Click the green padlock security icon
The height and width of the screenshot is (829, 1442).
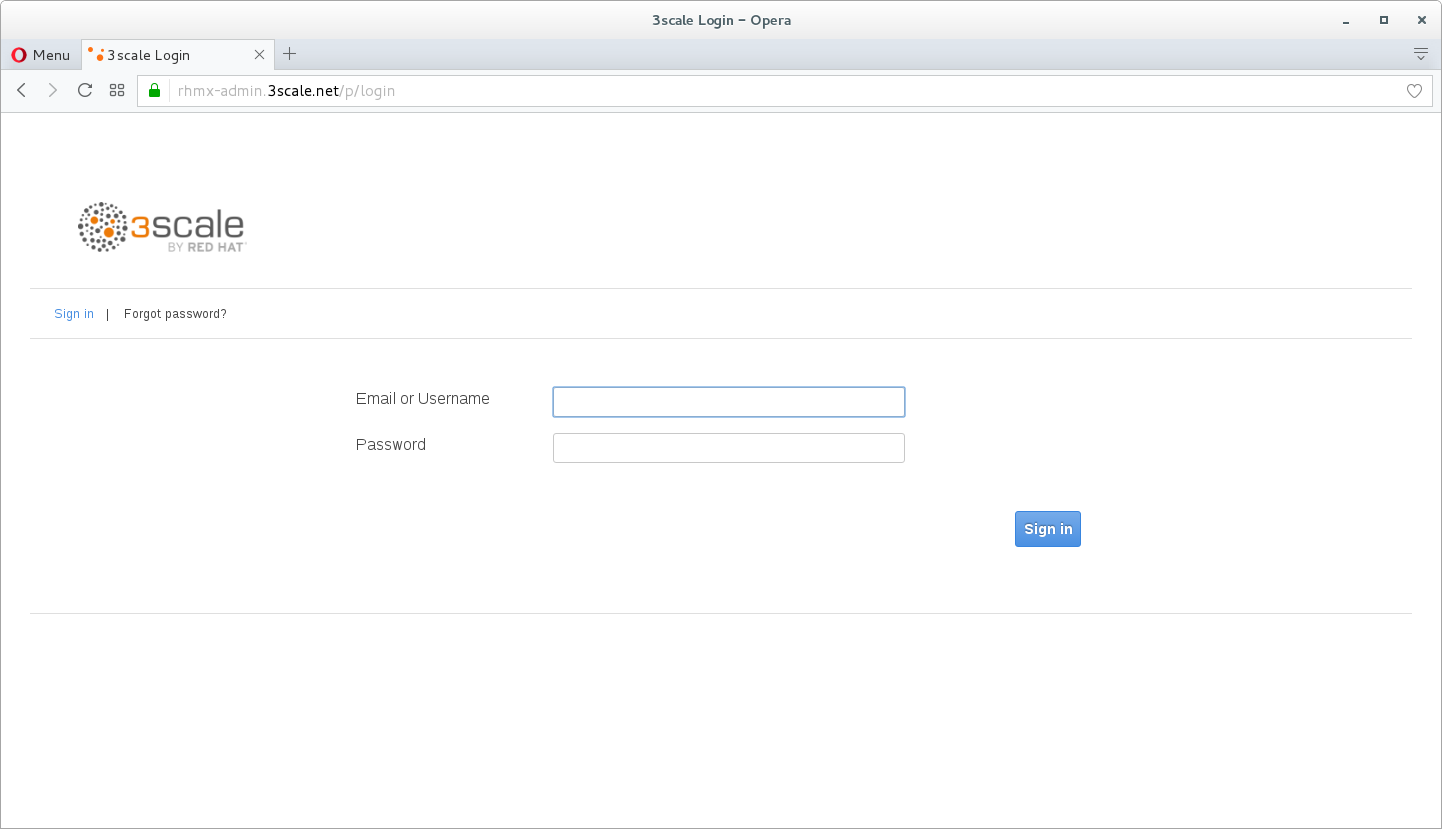pyautogui.click(x=154, y=90)
